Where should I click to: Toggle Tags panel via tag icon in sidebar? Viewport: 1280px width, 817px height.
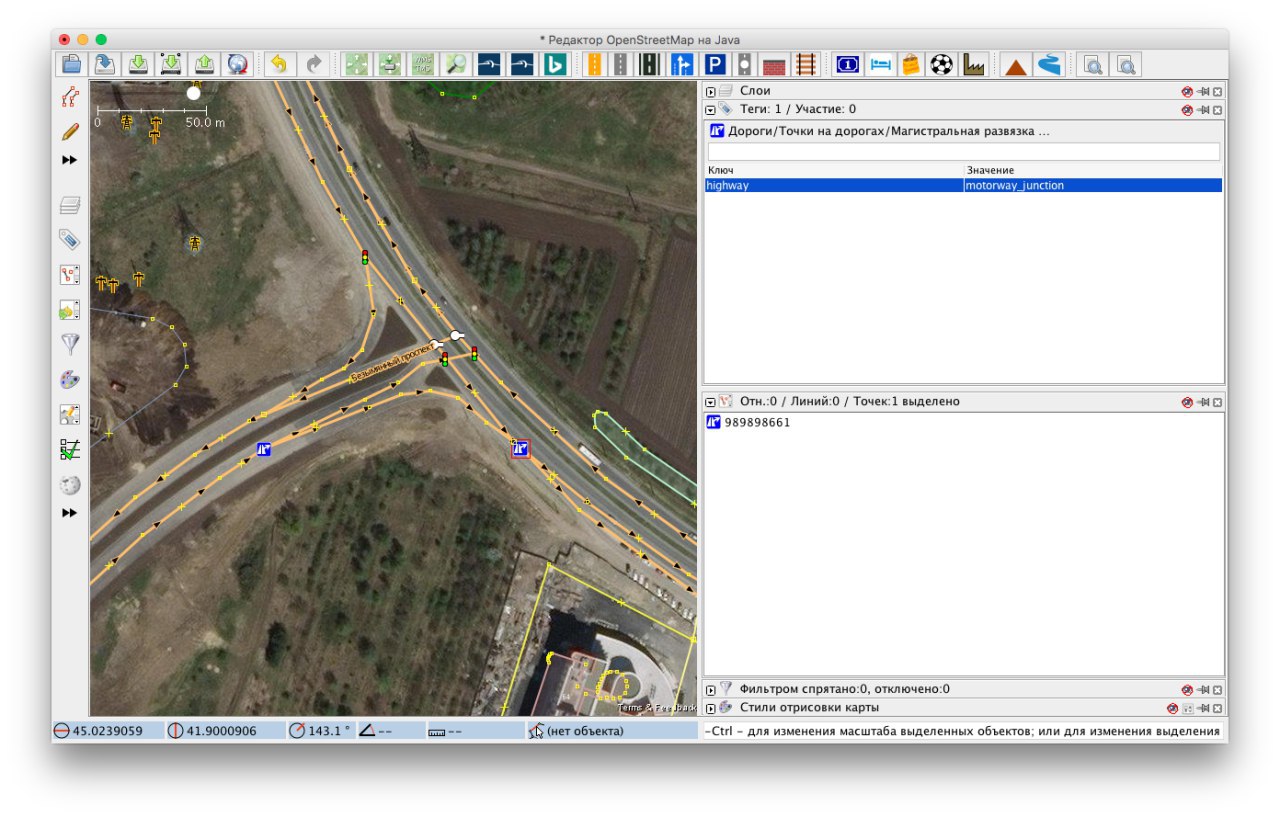(70, 240)
